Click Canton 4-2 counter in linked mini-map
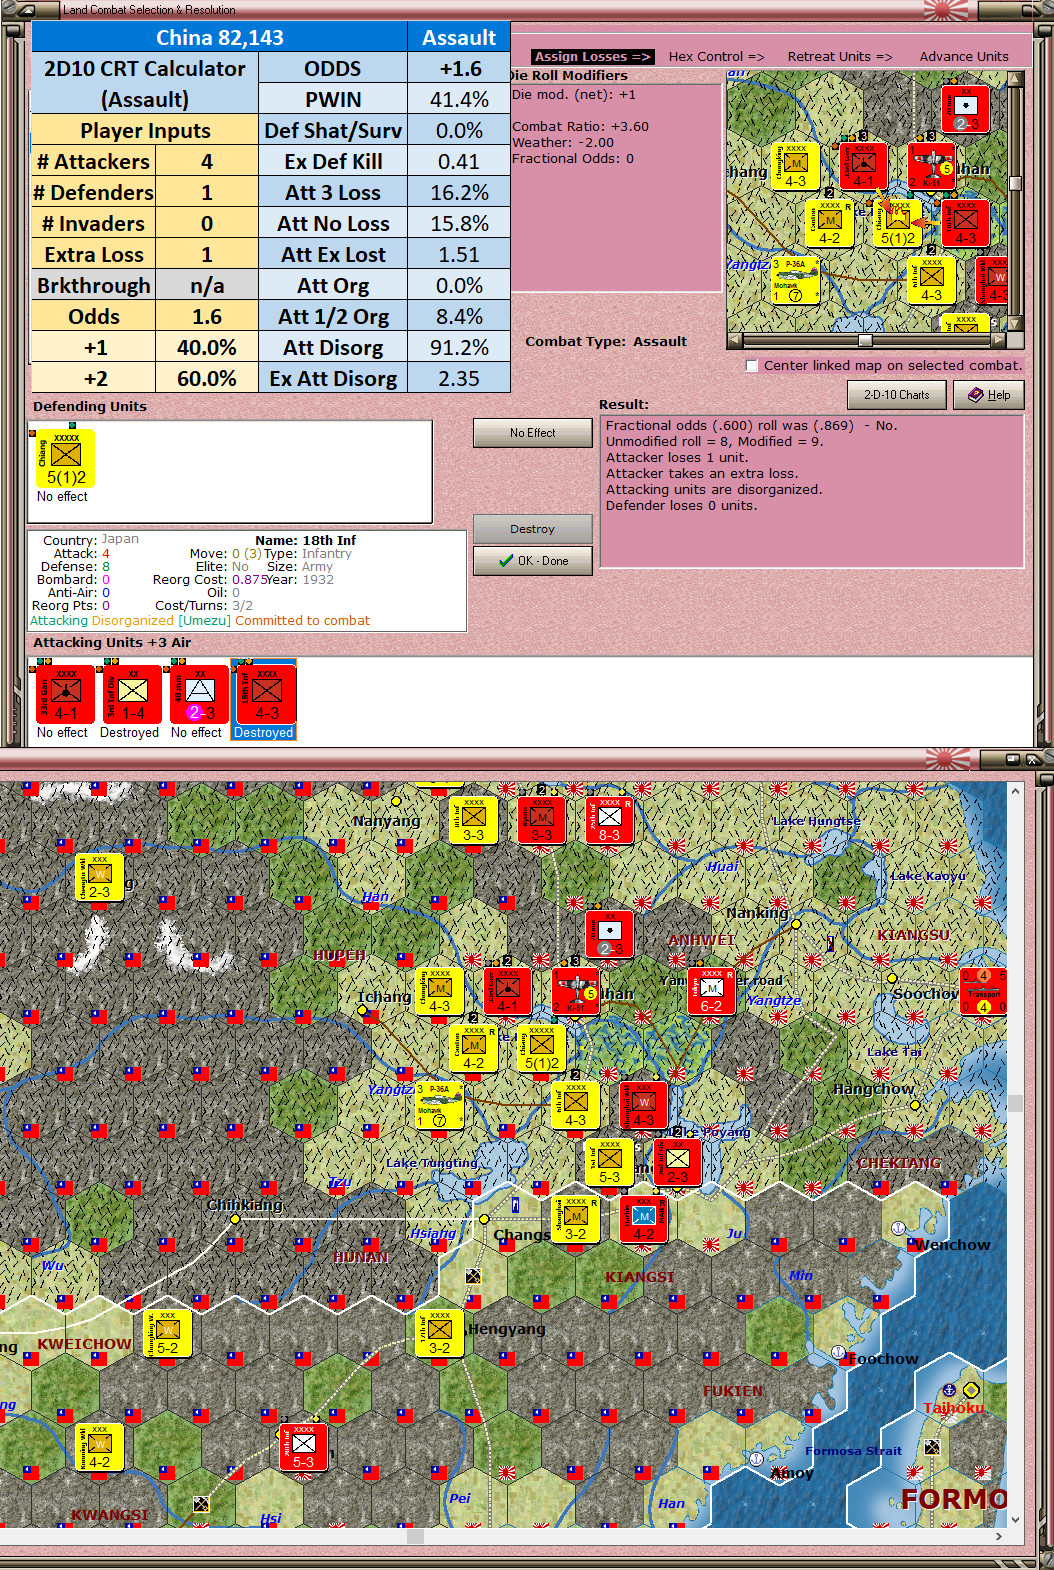This screenshot has width=1054, height=1570. point(830,223)
